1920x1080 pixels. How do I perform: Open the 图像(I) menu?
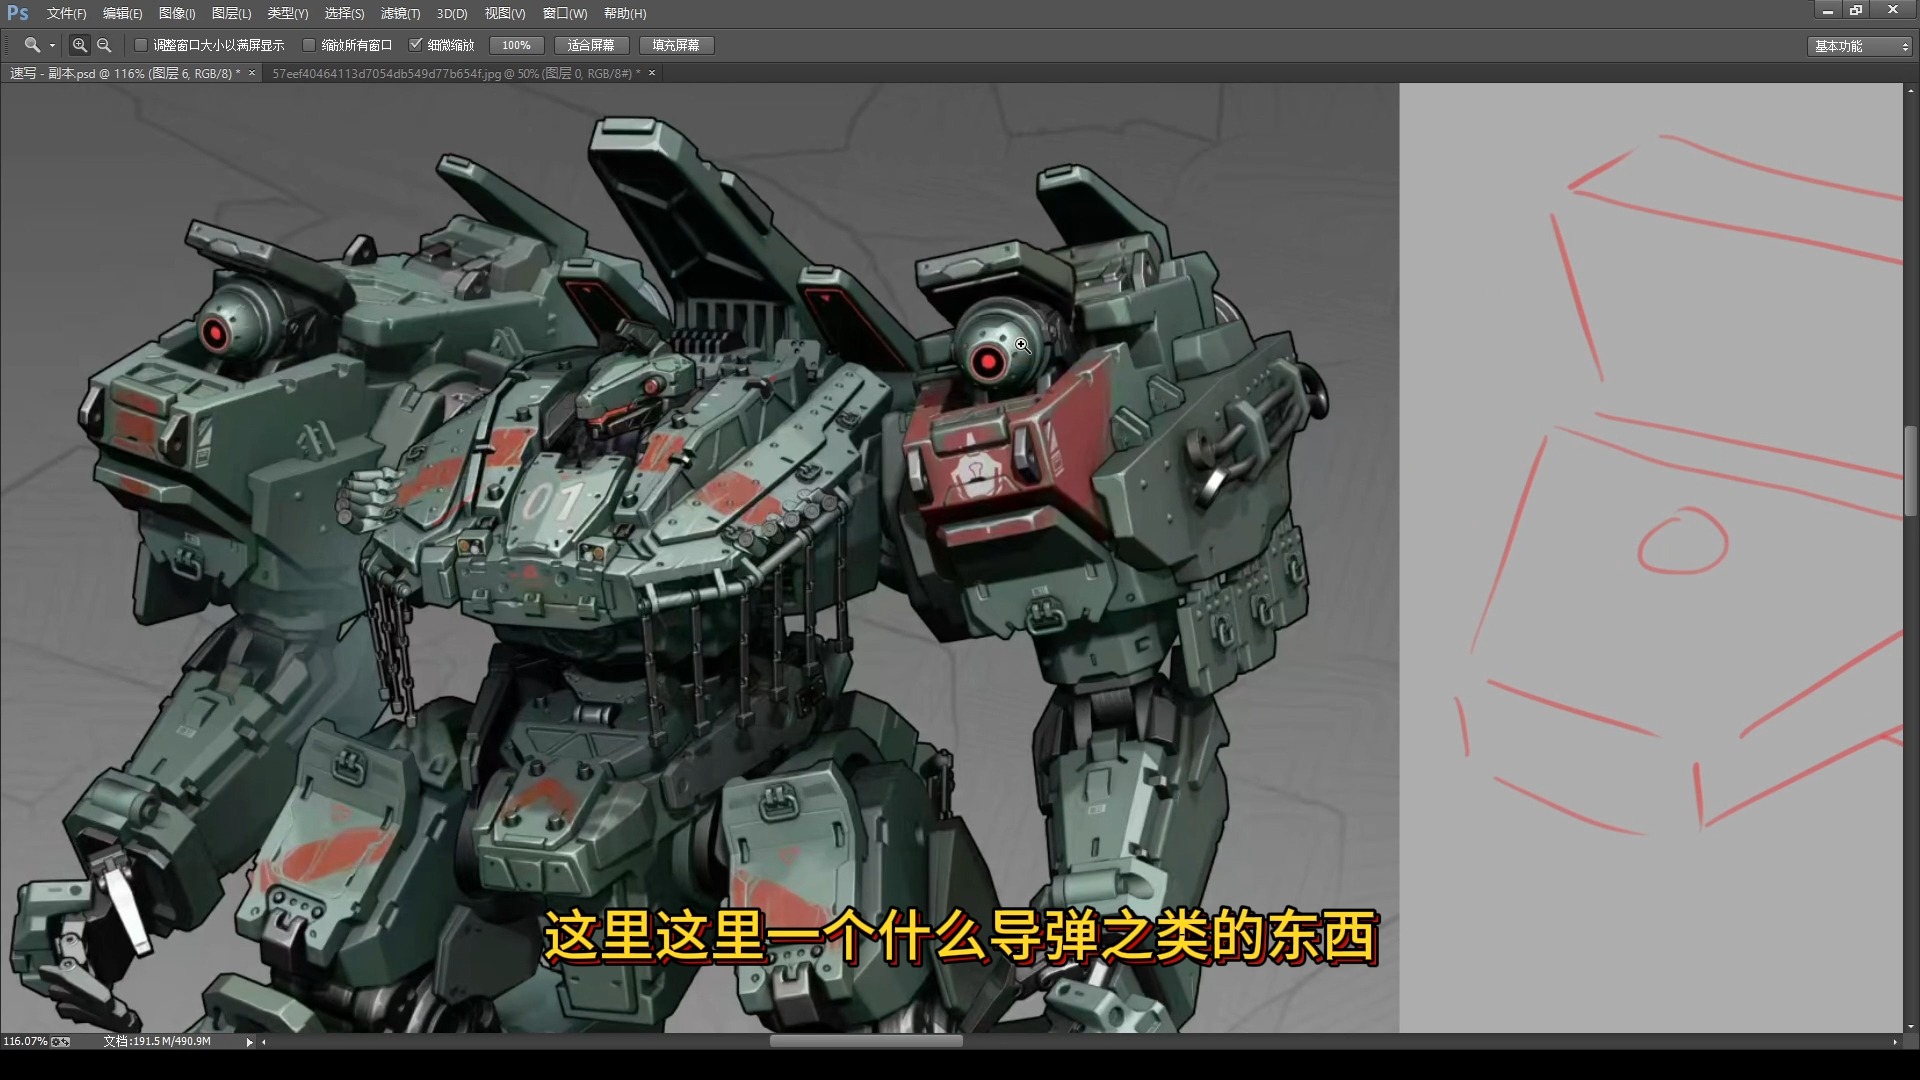pos(177,13)
